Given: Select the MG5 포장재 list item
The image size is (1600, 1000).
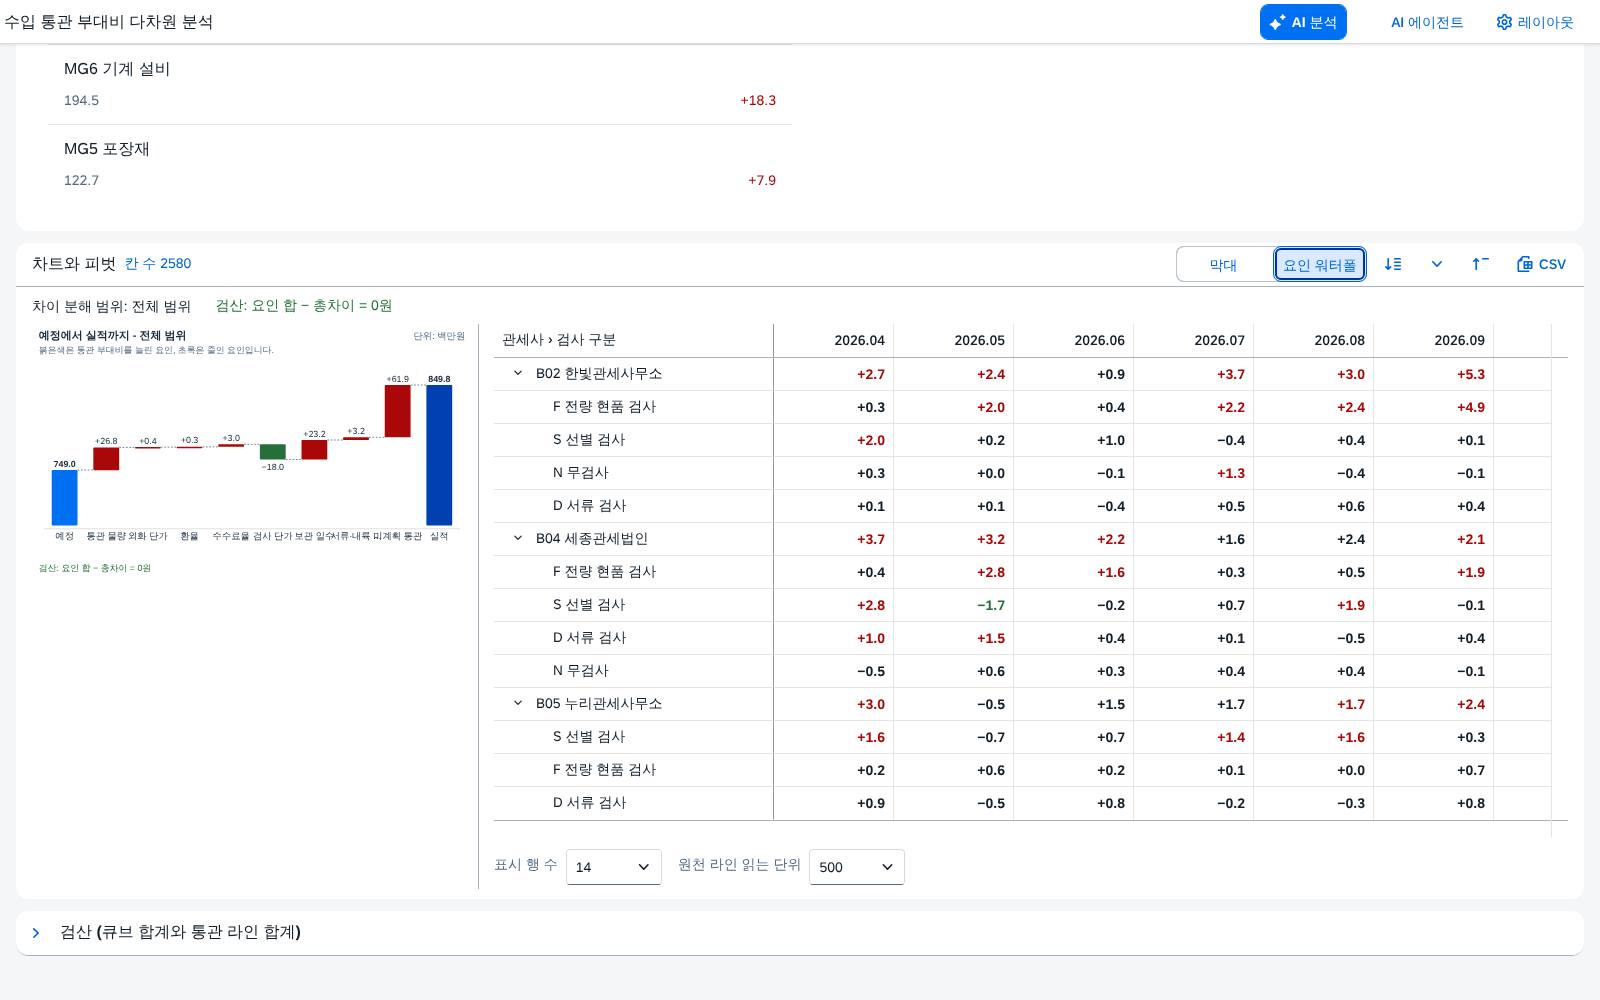Looking at the screenshot, I should (x=420, y=164).
